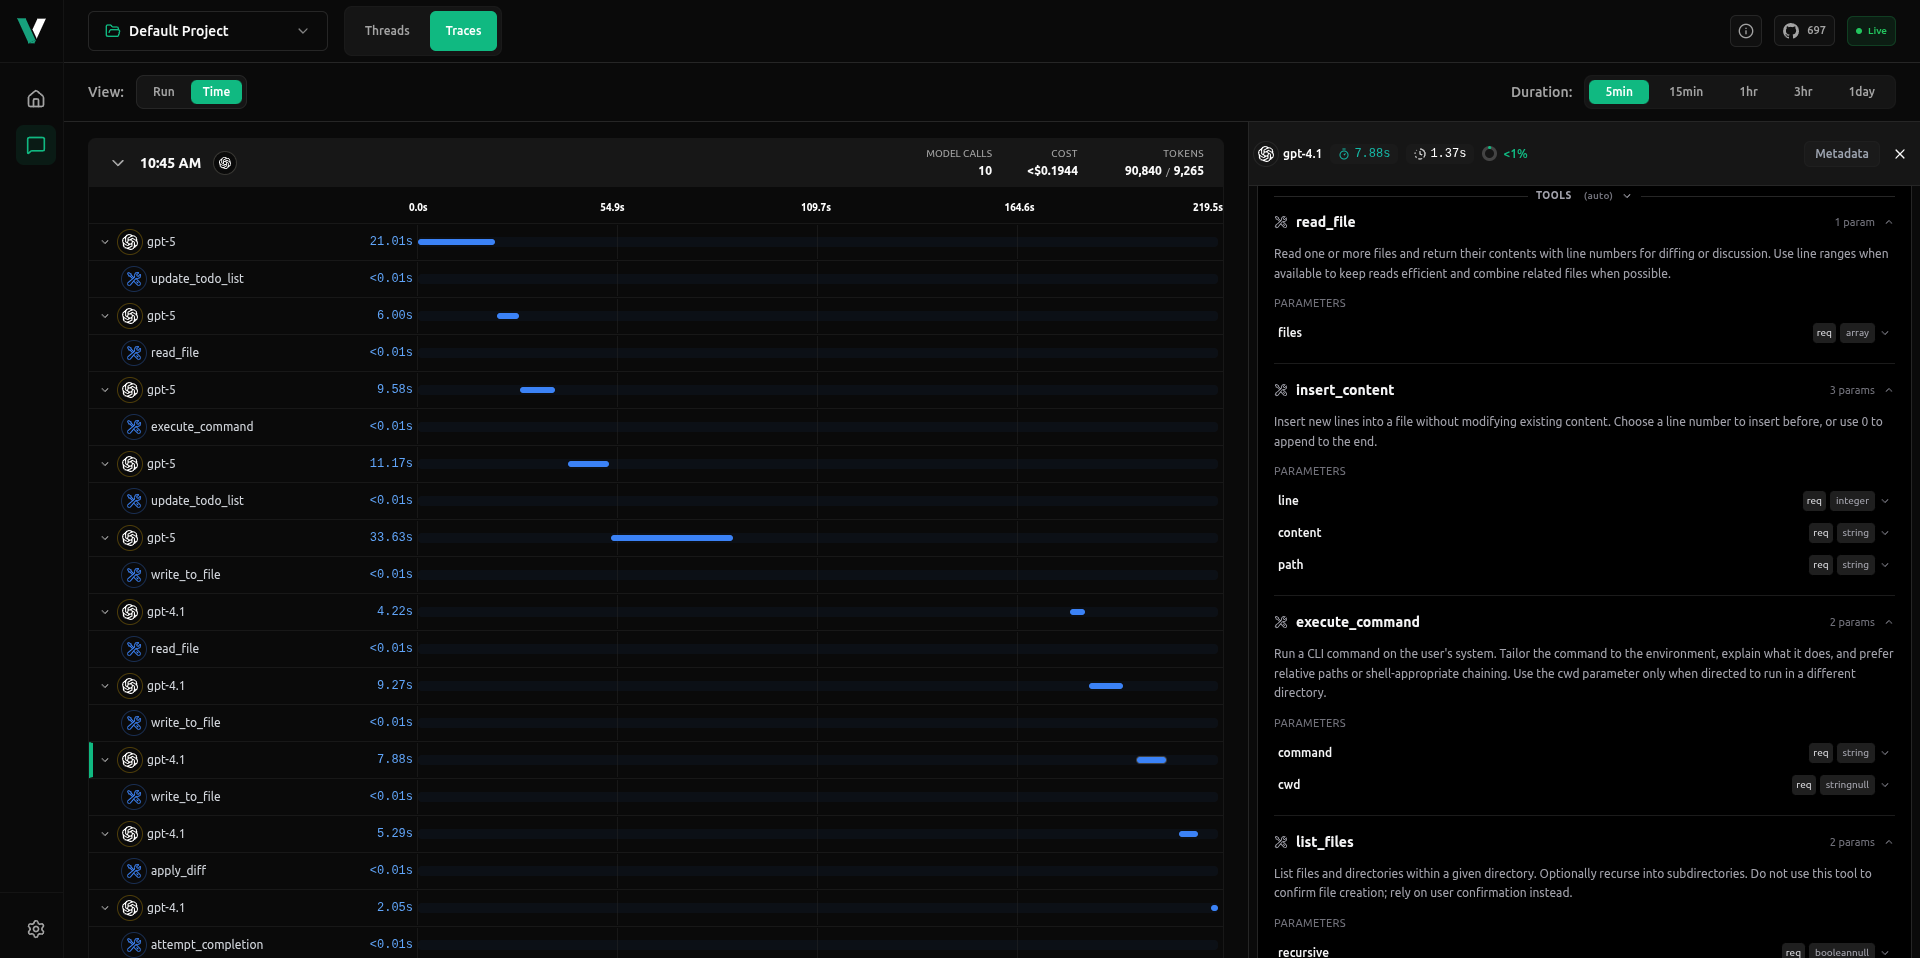The width and height of the screenshot is (1920, 958).
Task: Switch to the Threads tab
Action: point(387,31)
